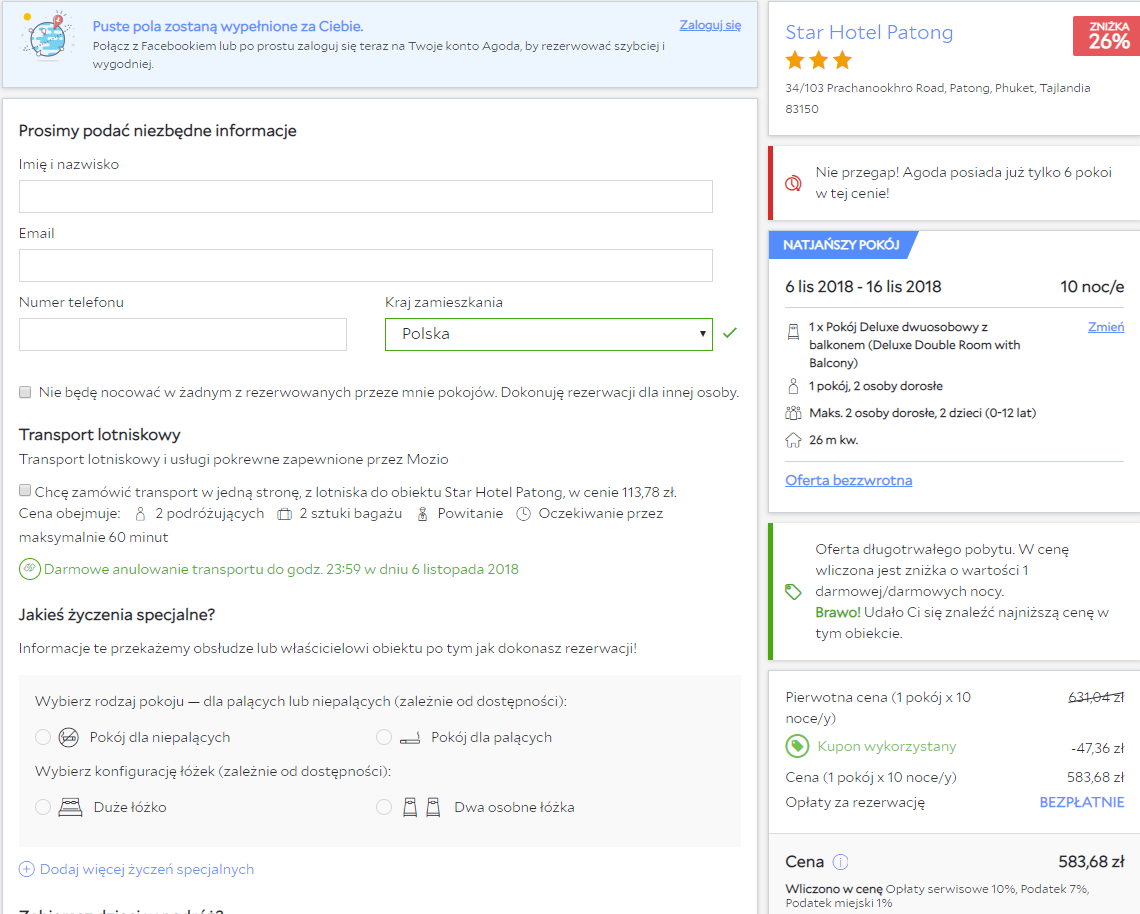Click the -47,36 zł coupon discount value
The width and height of the screenshot is (1140, 914).
1097,748
